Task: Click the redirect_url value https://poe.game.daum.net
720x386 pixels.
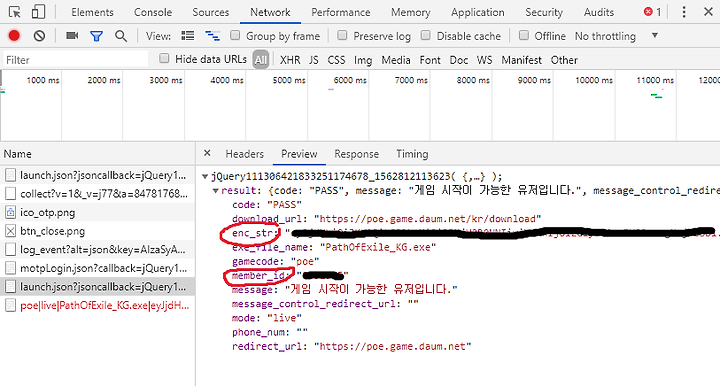Action: (393, 347)
